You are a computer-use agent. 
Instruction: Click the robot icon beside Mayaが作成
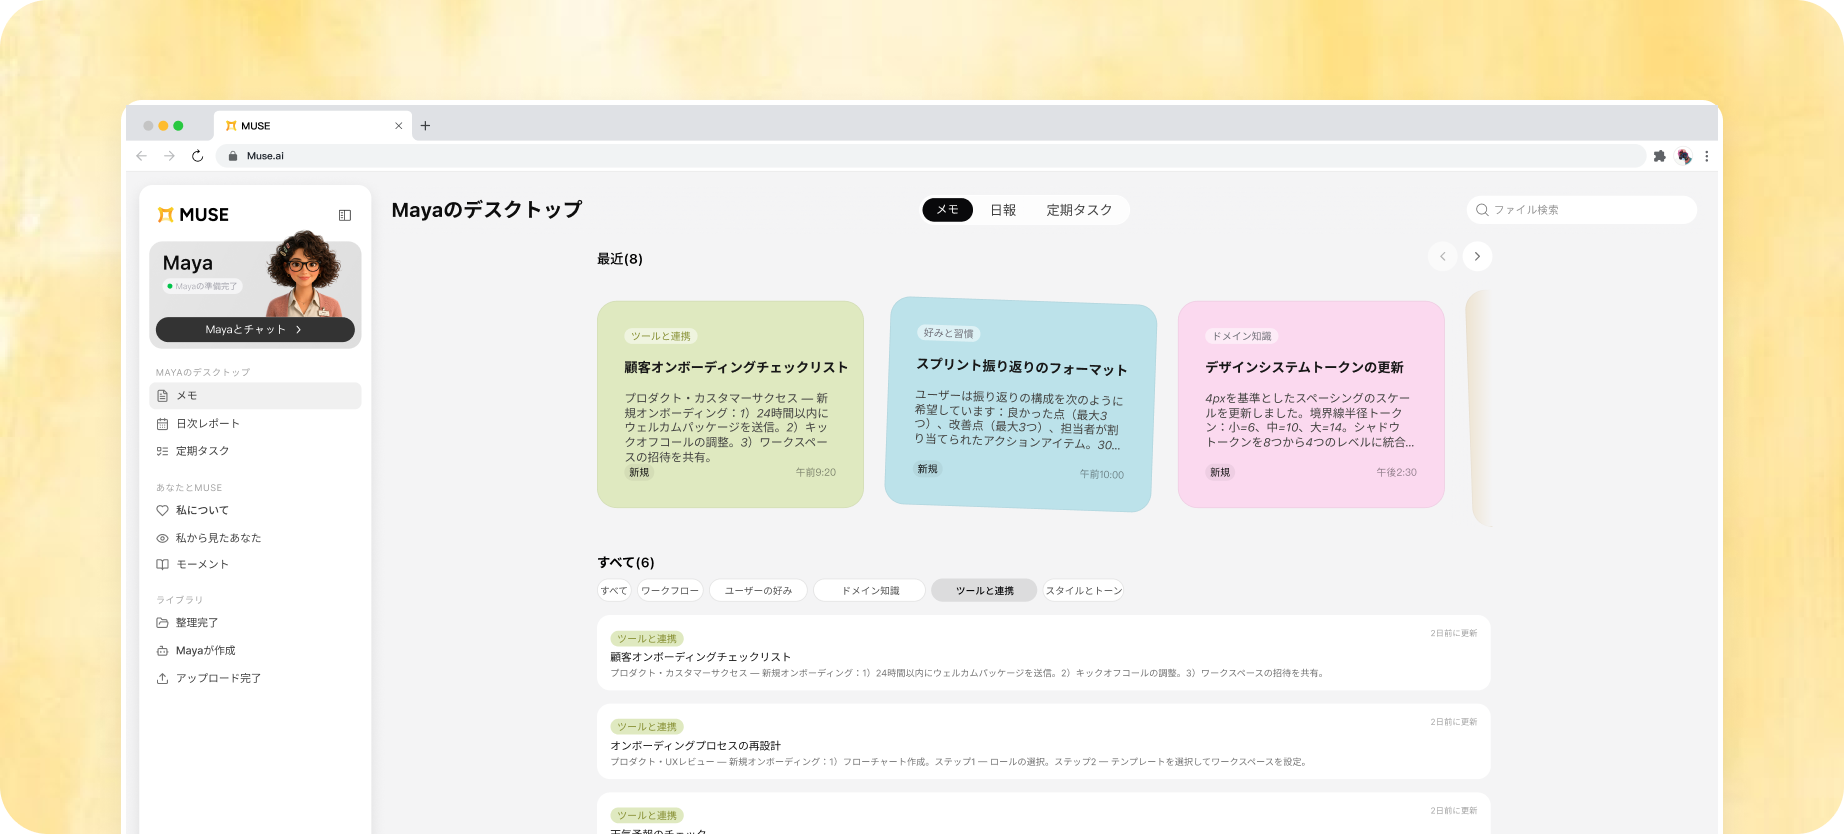163,651
